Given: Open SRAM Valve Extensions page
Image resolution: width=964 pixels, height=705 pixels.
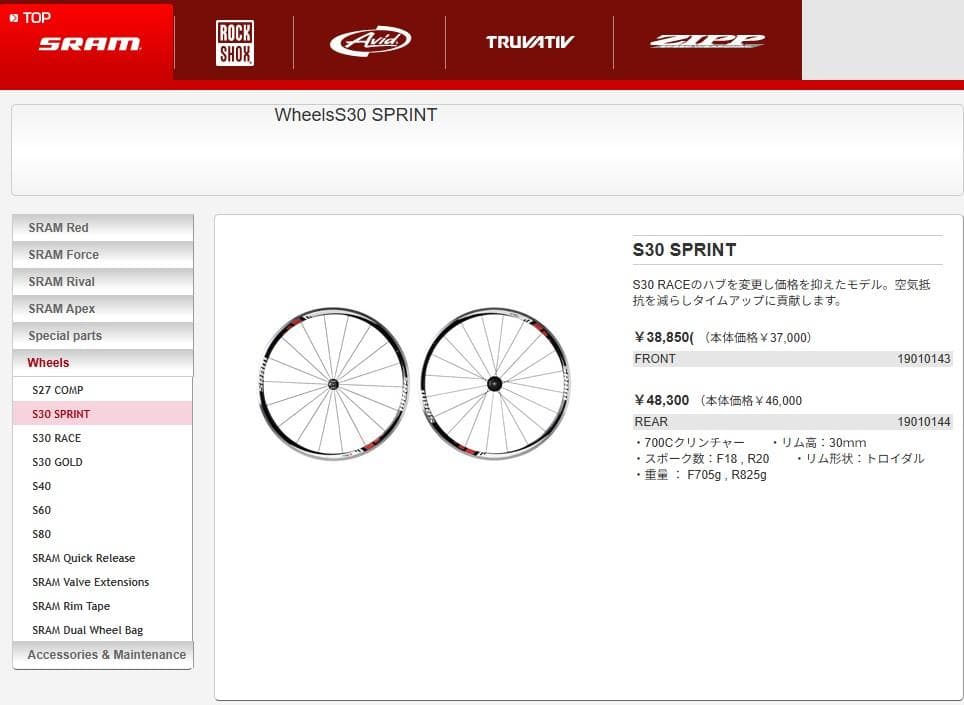Looking at the screenshot, I should [x=90, y=582].
